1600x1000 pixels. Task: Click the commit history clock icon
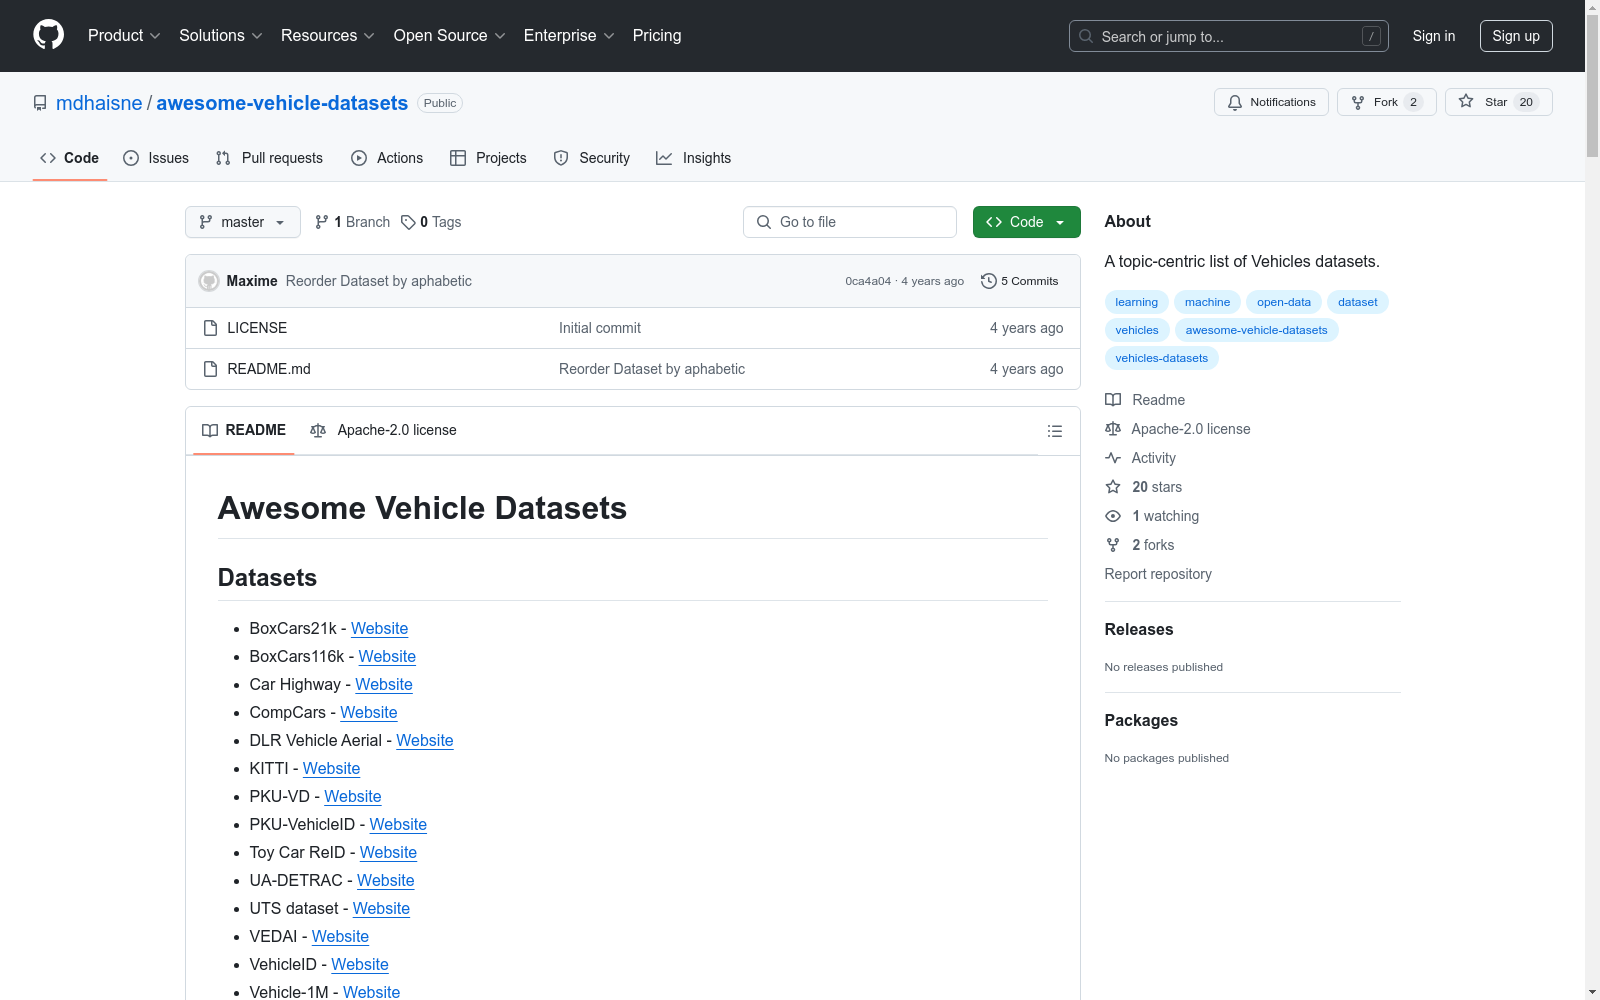click(988, 281)
